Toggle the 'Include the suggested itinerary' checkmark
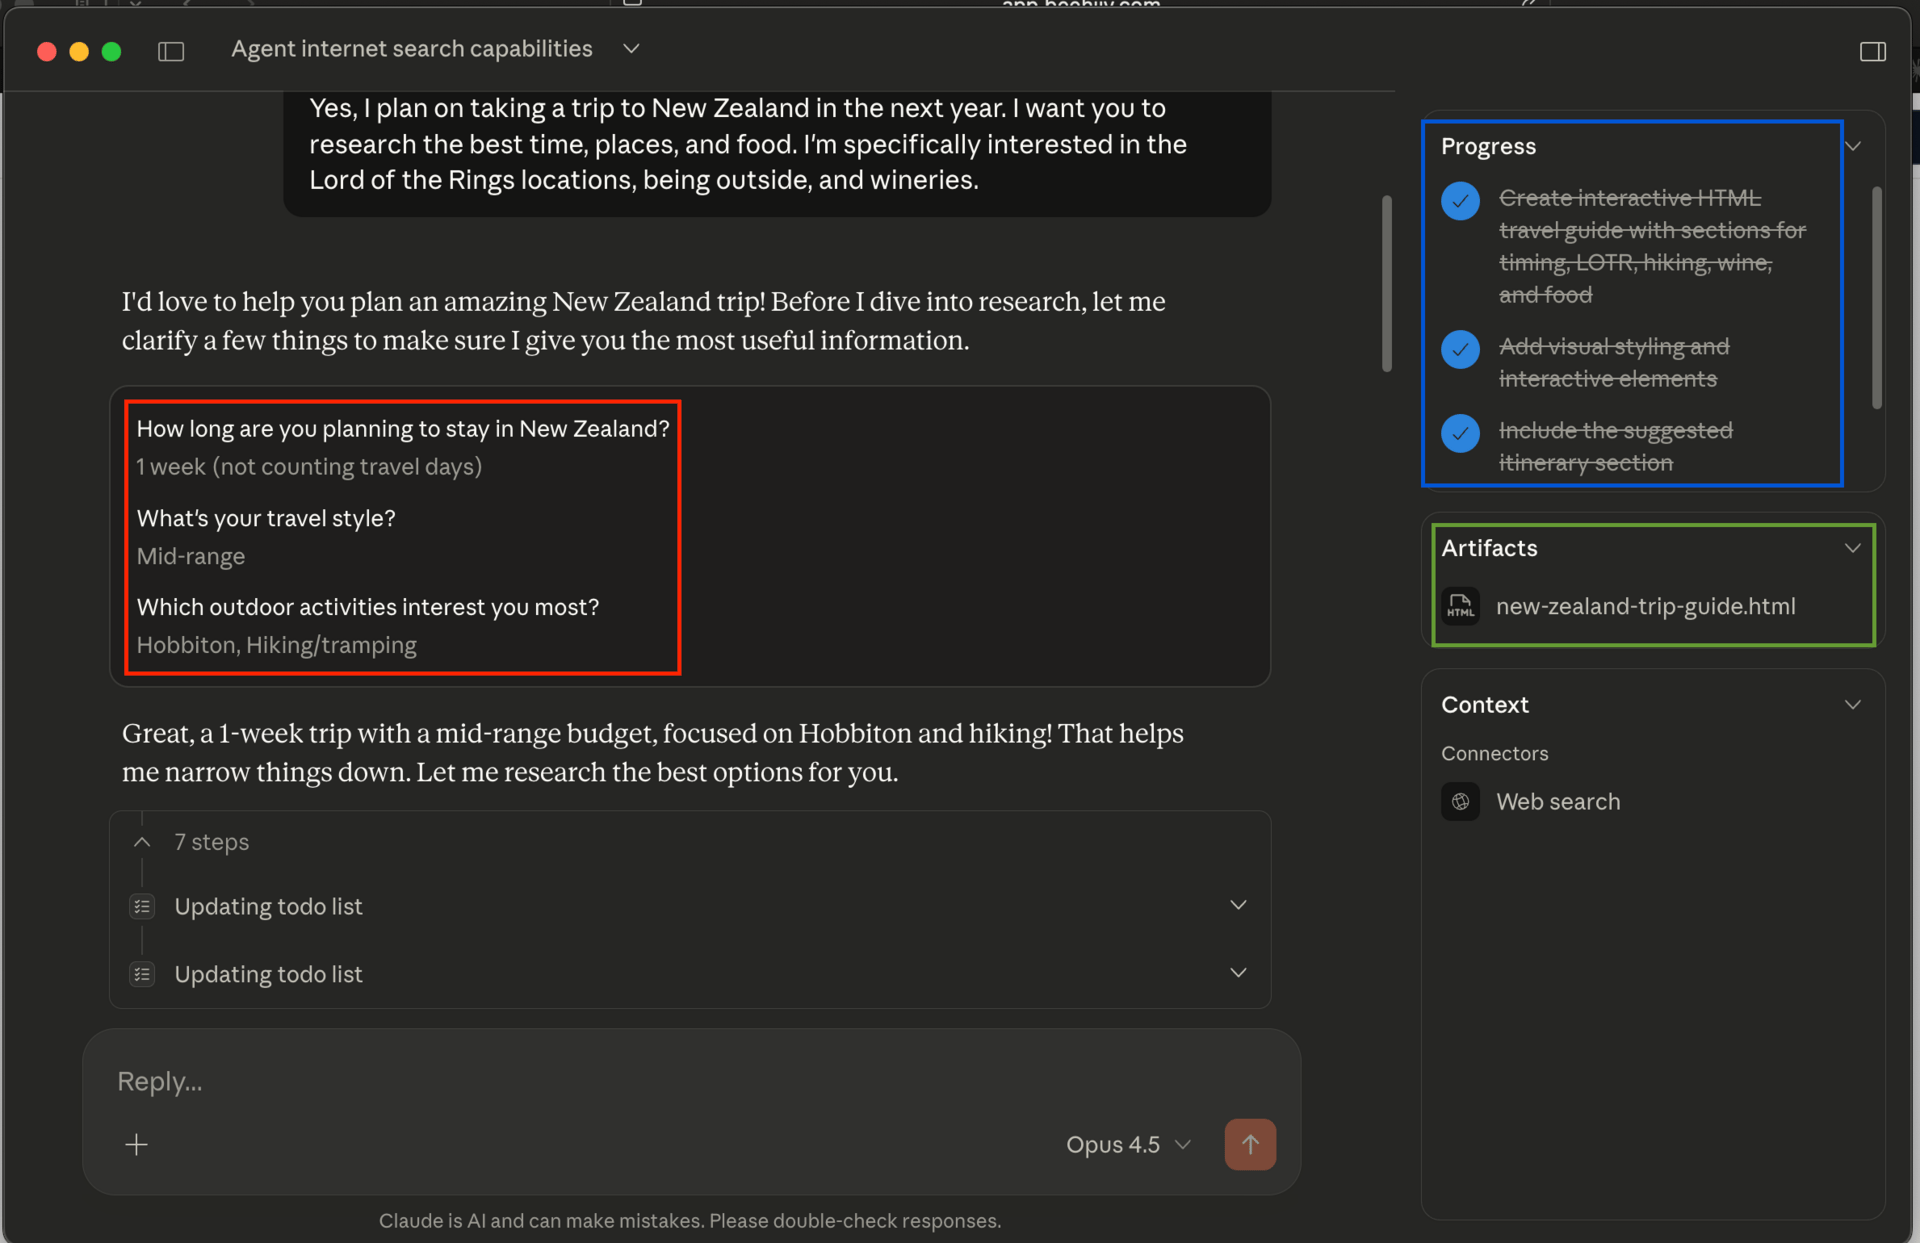This screenshot has height=1243, width=1920. click(1460, 433)
